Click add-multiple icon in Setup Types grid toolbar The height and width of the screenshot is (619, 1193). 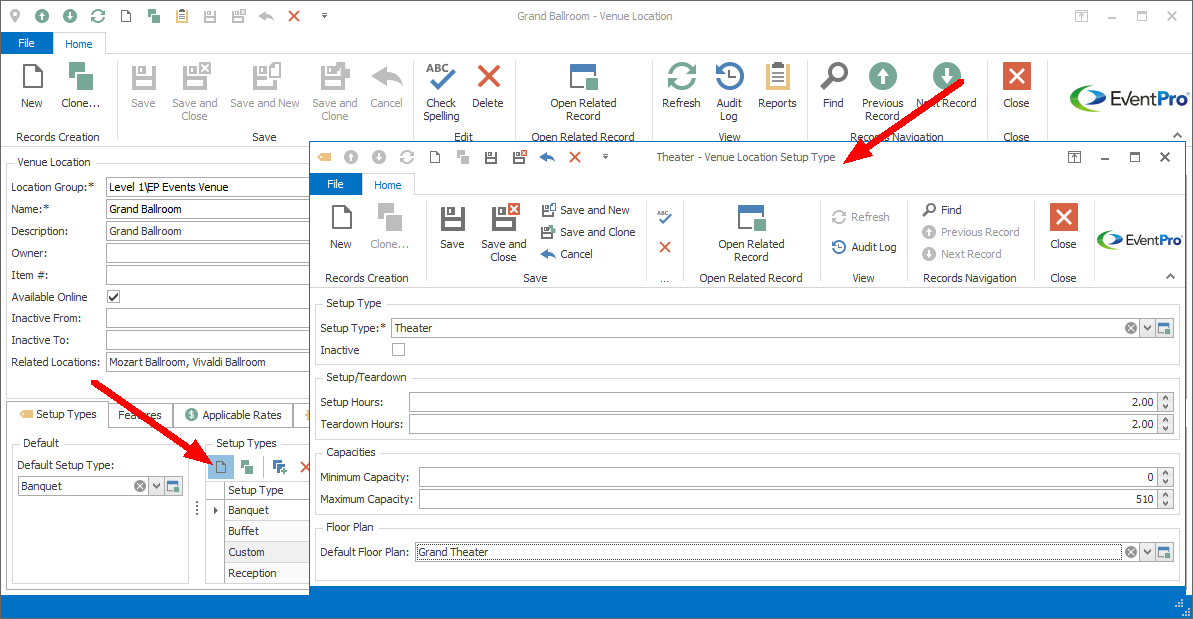[x=279, y=466]
